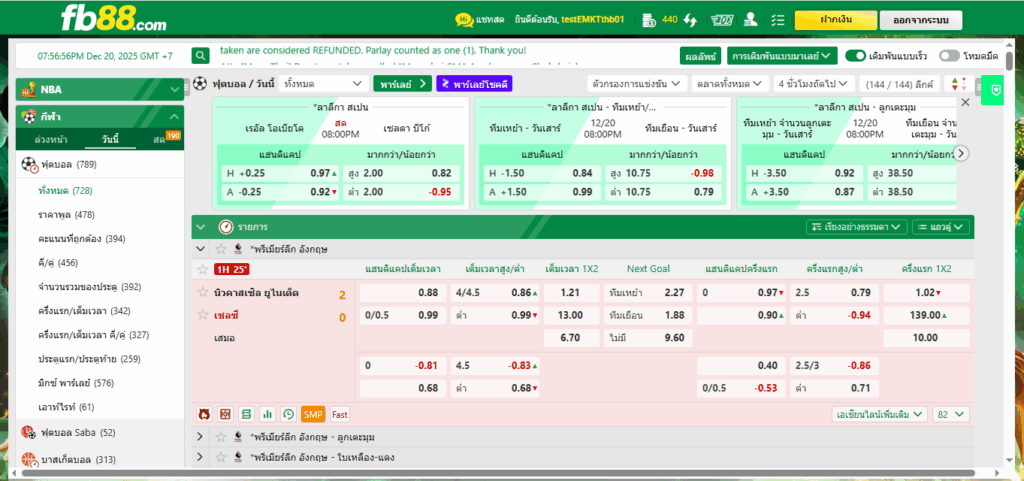Image resolution: width=1024 pixels, height=481 pixels.
Task: Expand พรีเมียร์ลีก อังกฤษ - ใบเหลือง-แดง section
Action: (x=200, y=458)
